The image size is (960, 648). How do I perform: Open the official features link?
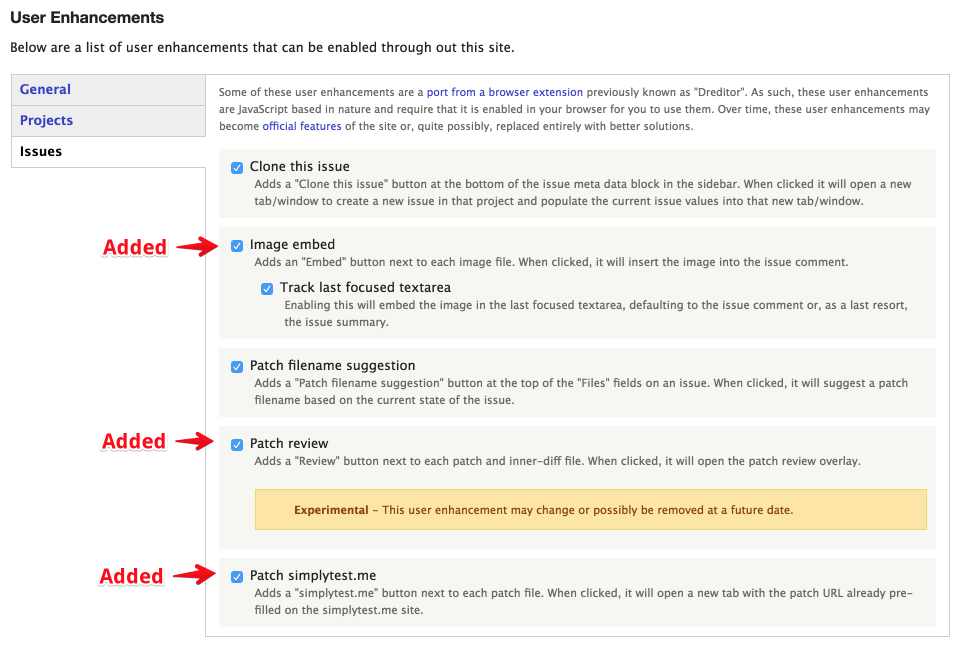tap(302, 126)
